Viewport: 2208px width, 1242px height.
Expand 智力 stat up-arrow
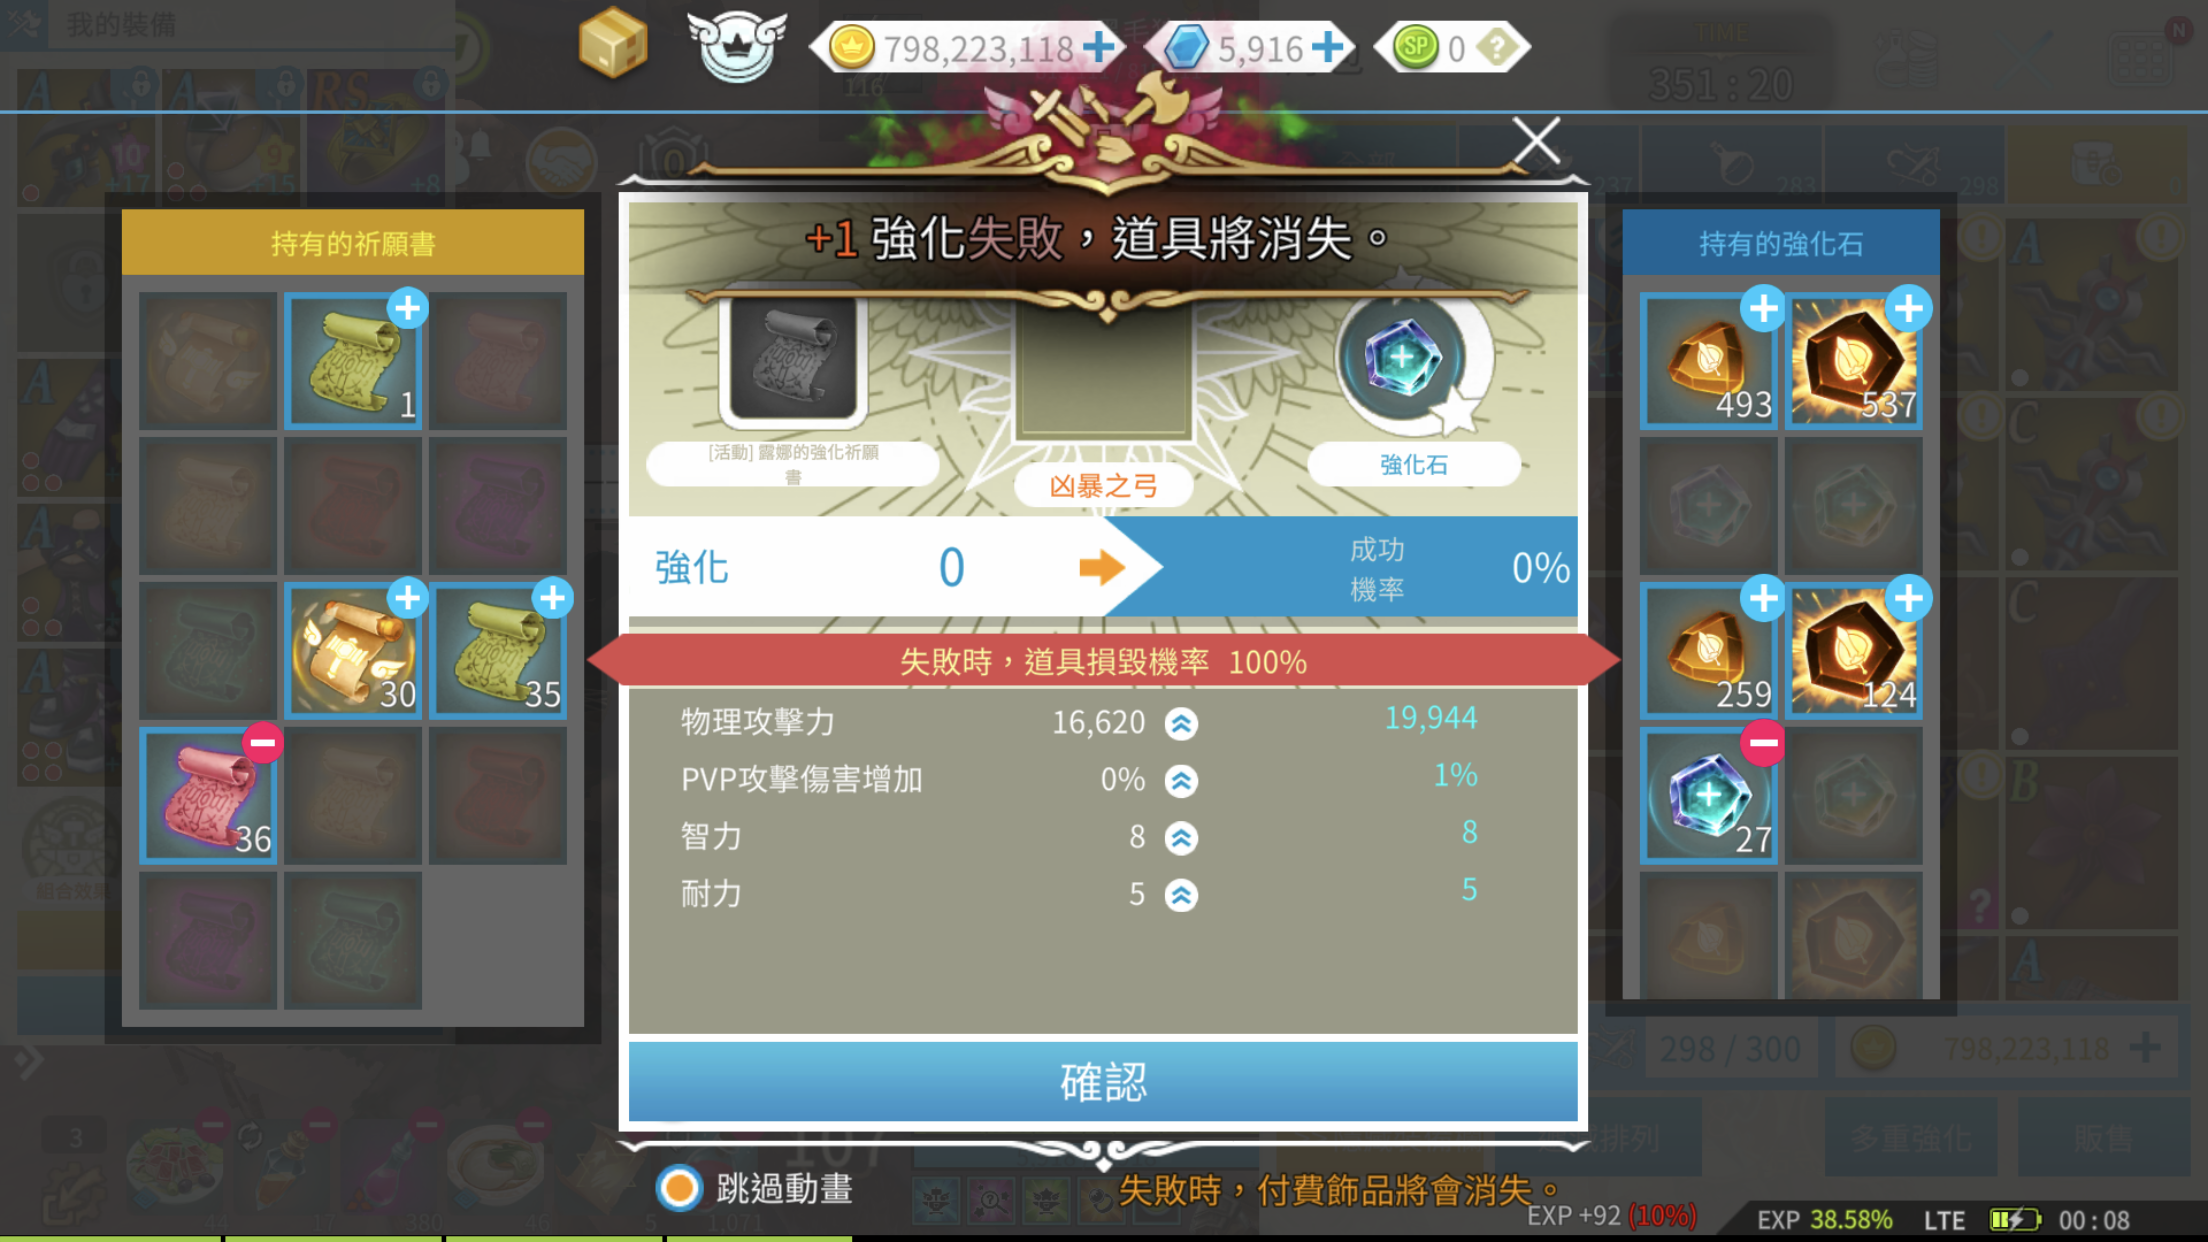click(x=1181, y=837)
